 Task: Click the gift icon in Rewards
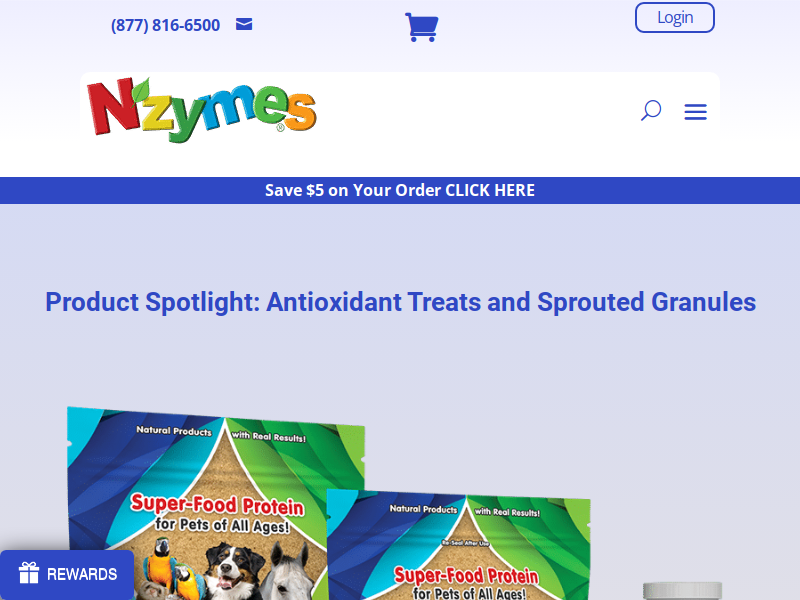(29, 572)
